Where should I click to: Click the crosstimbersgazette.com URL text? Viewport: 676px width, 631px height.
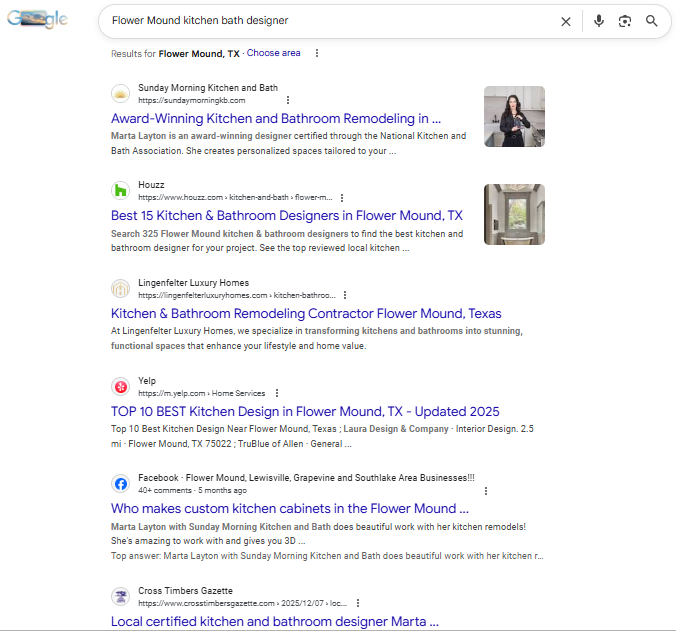[243, 603]
